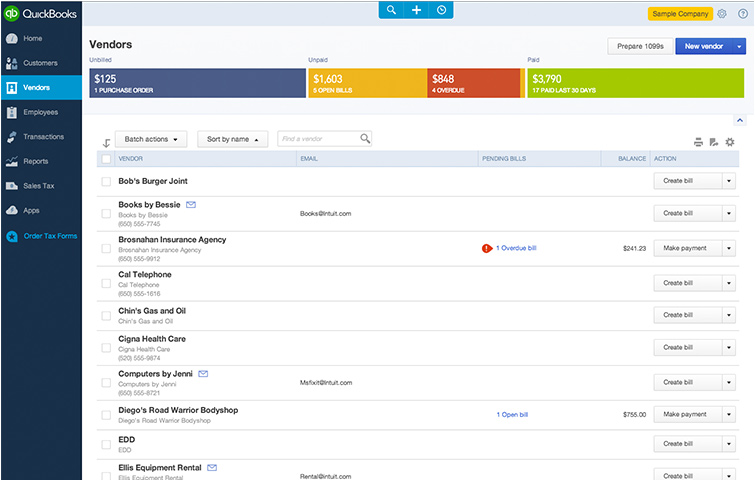Go to Reports in the sidebar
Viewport: 755px width, 480px height.
click(36, 161)
